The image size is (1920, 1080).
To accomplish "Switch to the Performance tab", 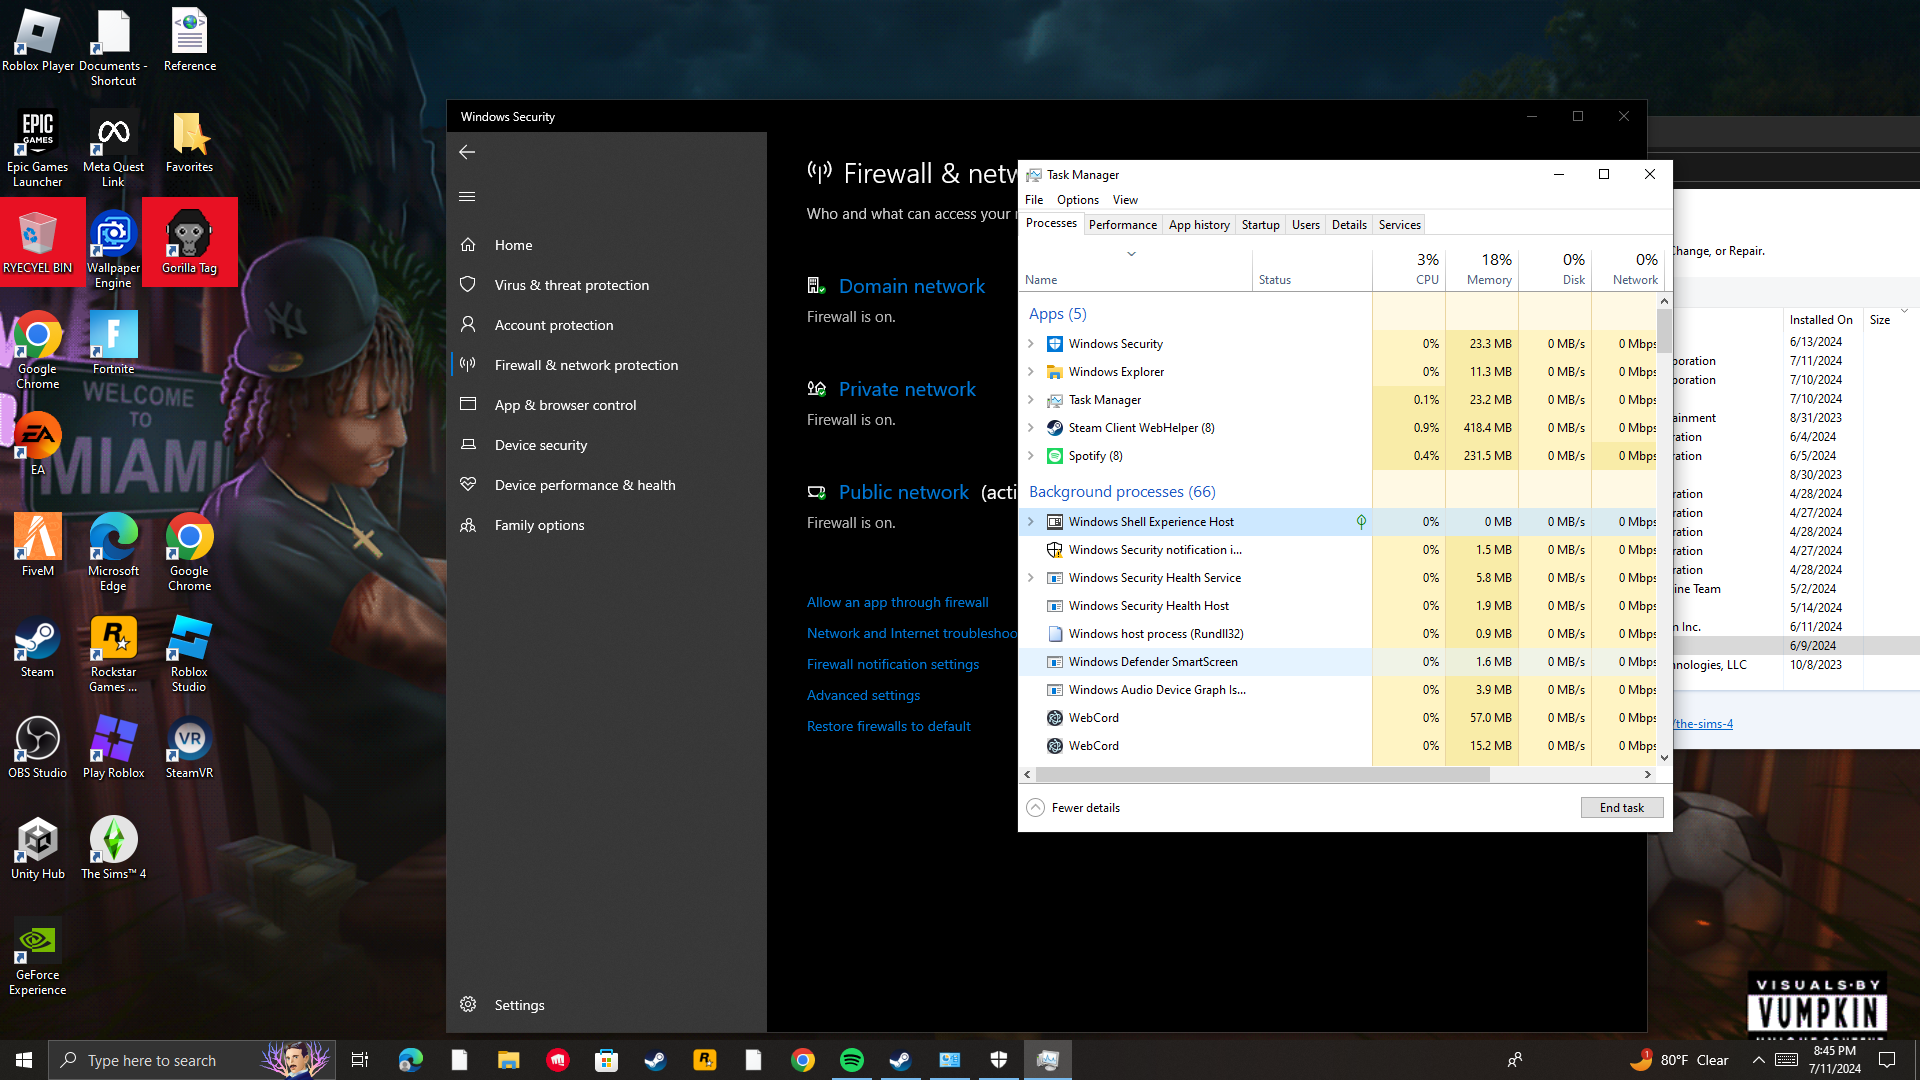I will coord(1123,225).
